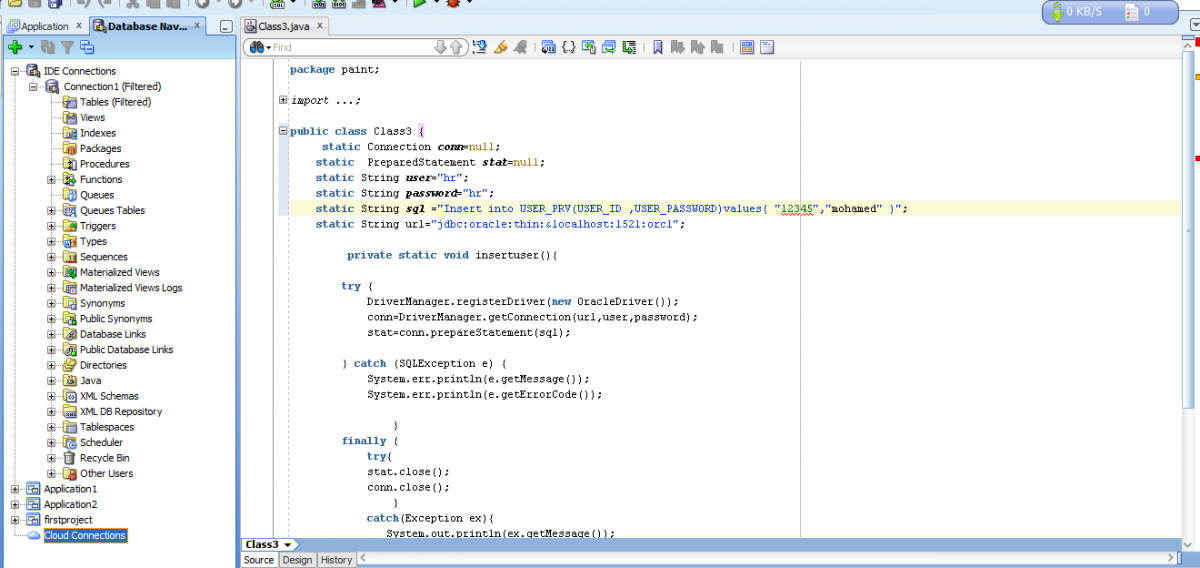Open the Design view tab
1200x568 pixels.
coord(297,560)
